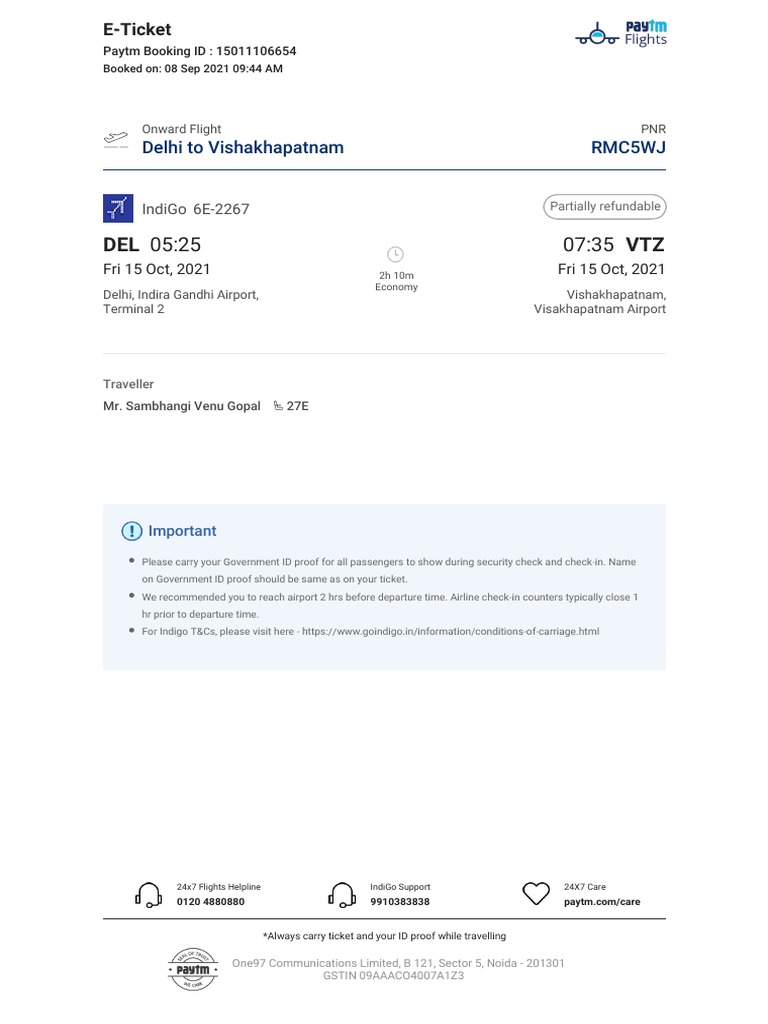Click the Important exclamation icon
The image size is (768, 1024).
point(132,531)
